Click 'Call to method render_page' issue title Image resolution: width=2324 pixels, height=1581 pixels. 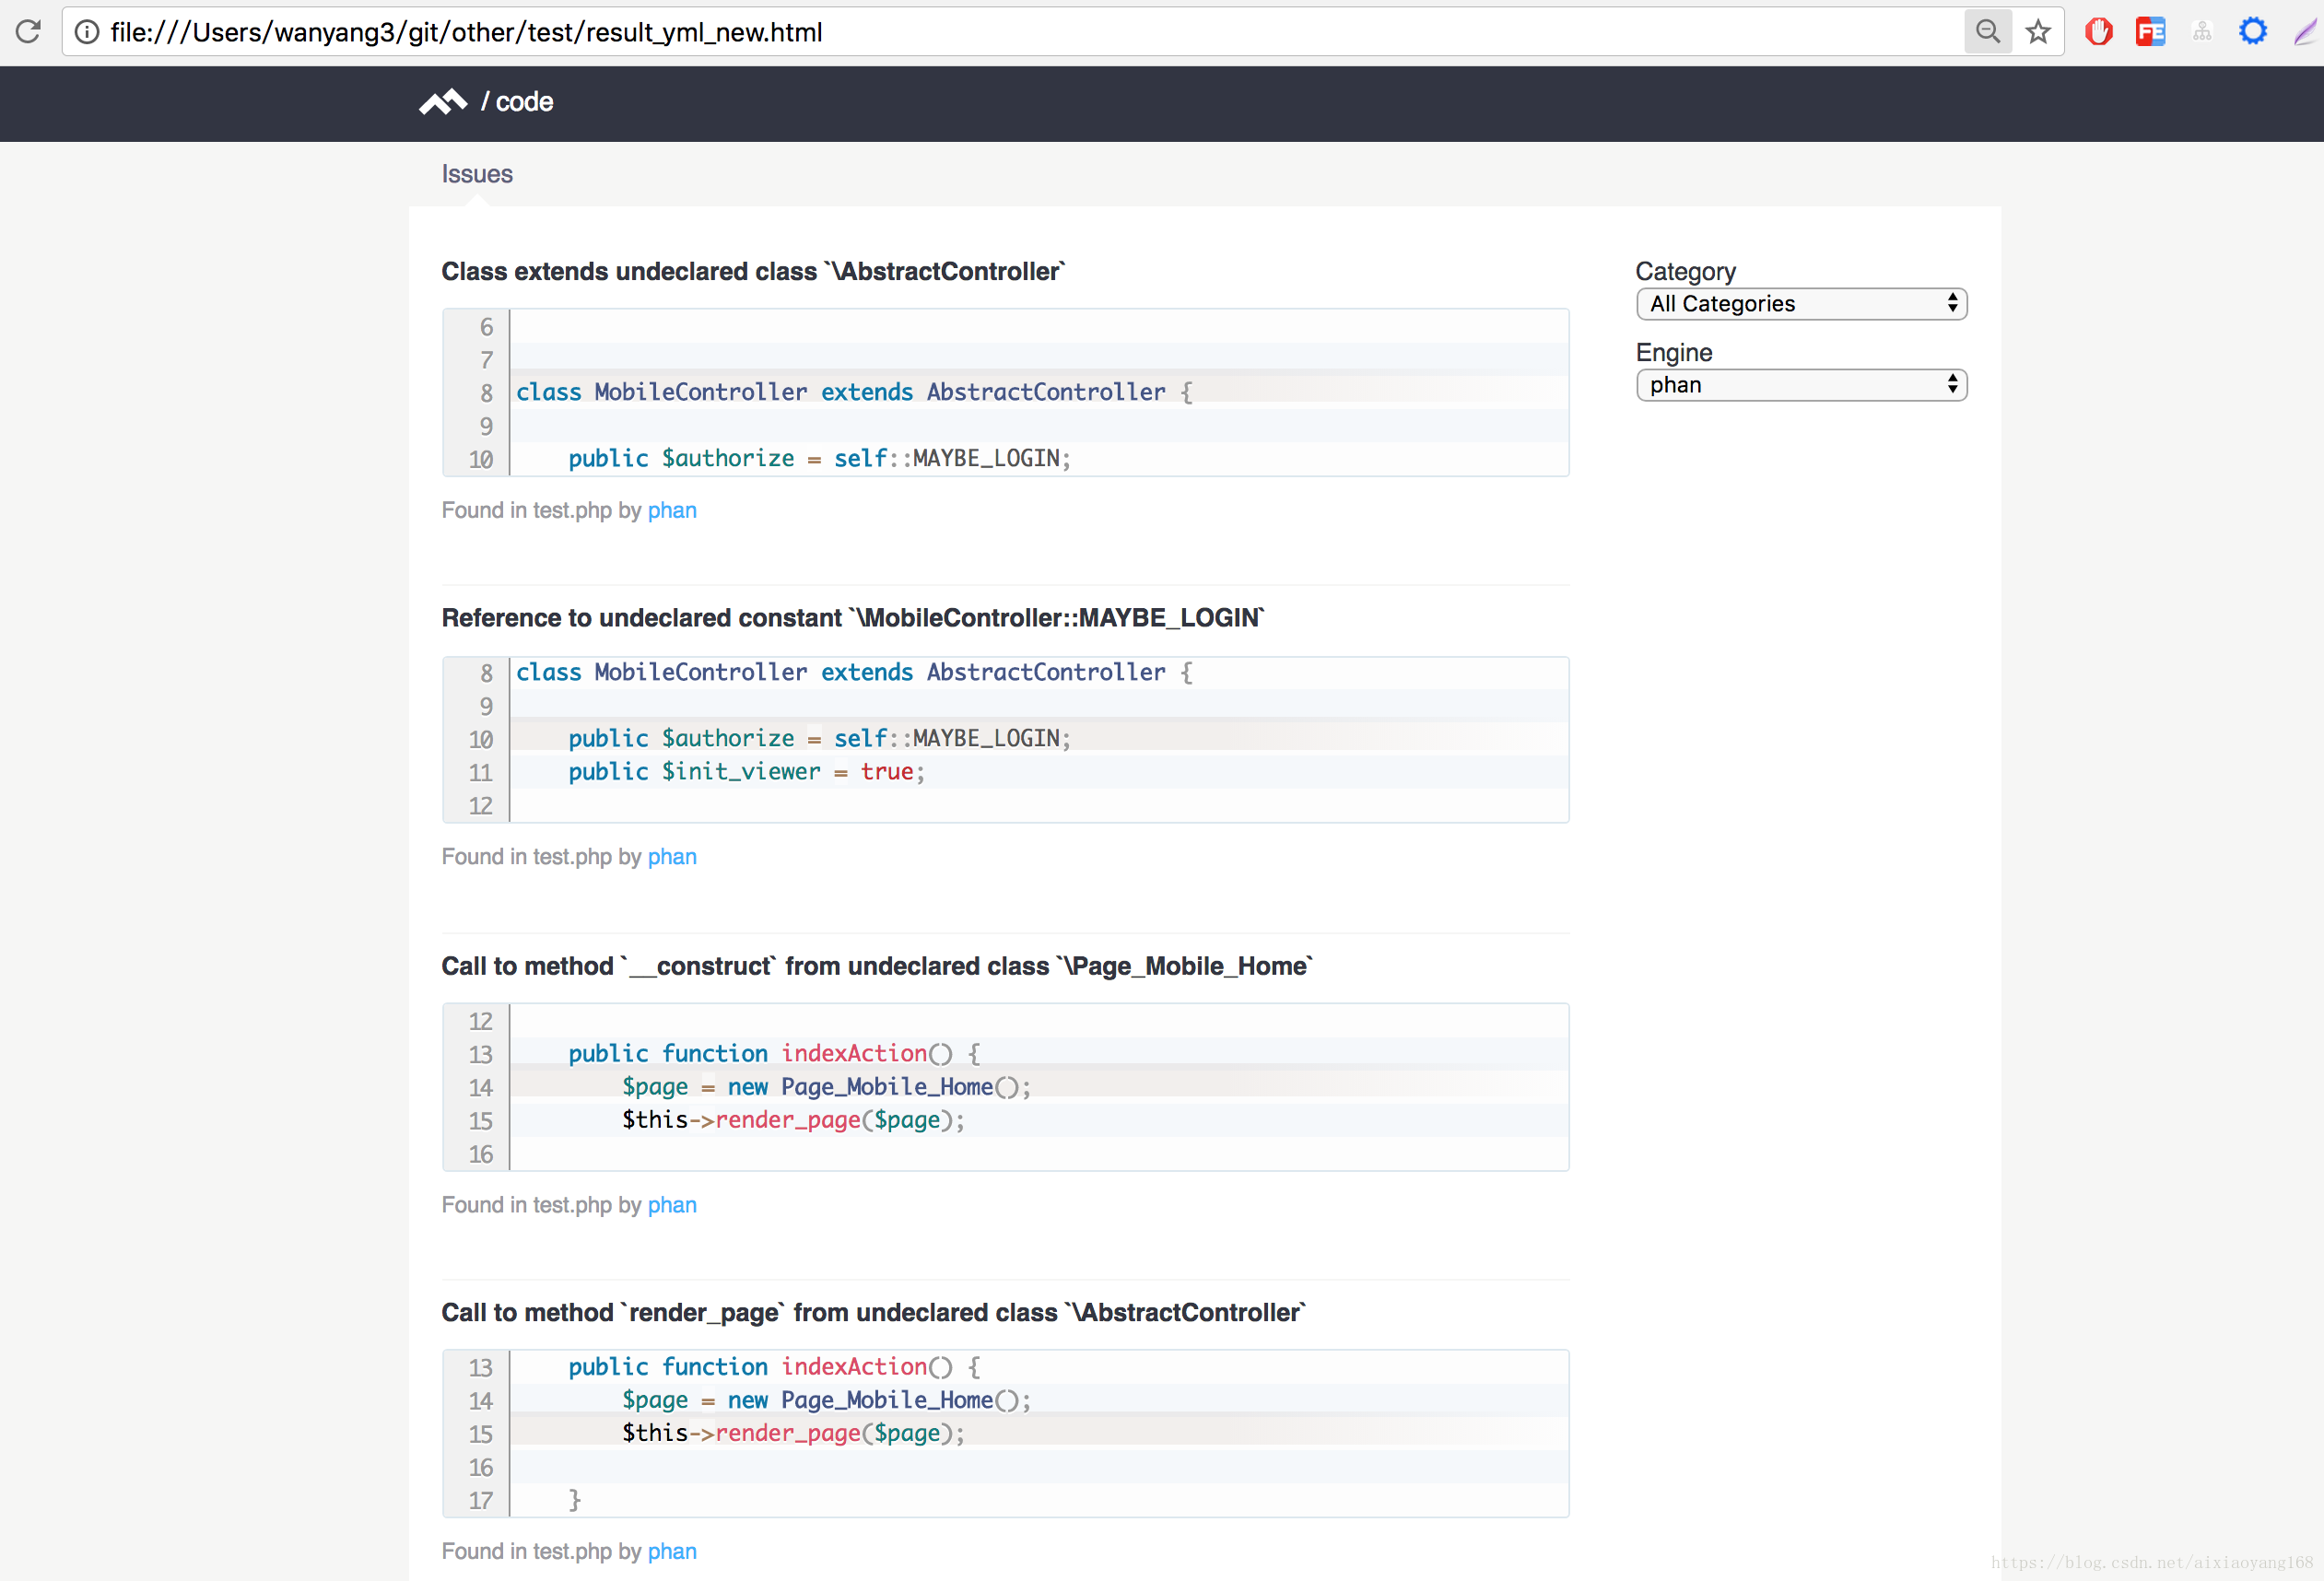[x=874, y=1313]
